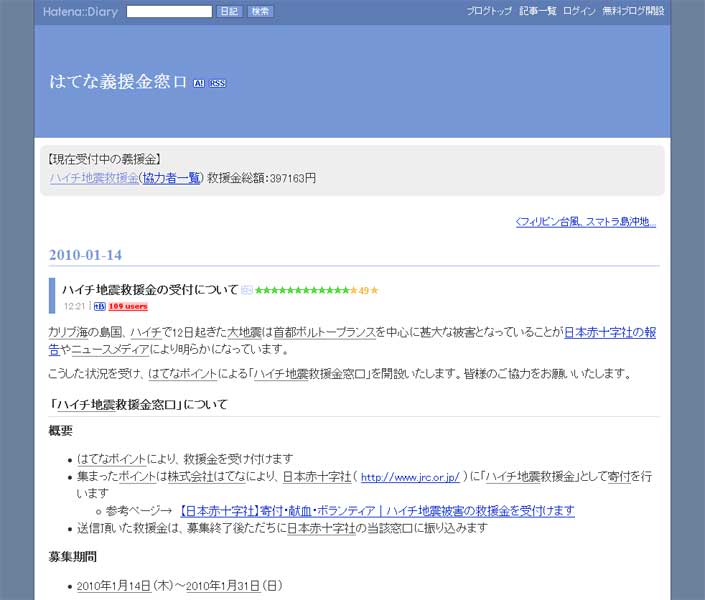Click heading 「ハイチ地震救援金窓口」について
The height and width of the screenshot is (600, 705).
[x=139, y=404]
